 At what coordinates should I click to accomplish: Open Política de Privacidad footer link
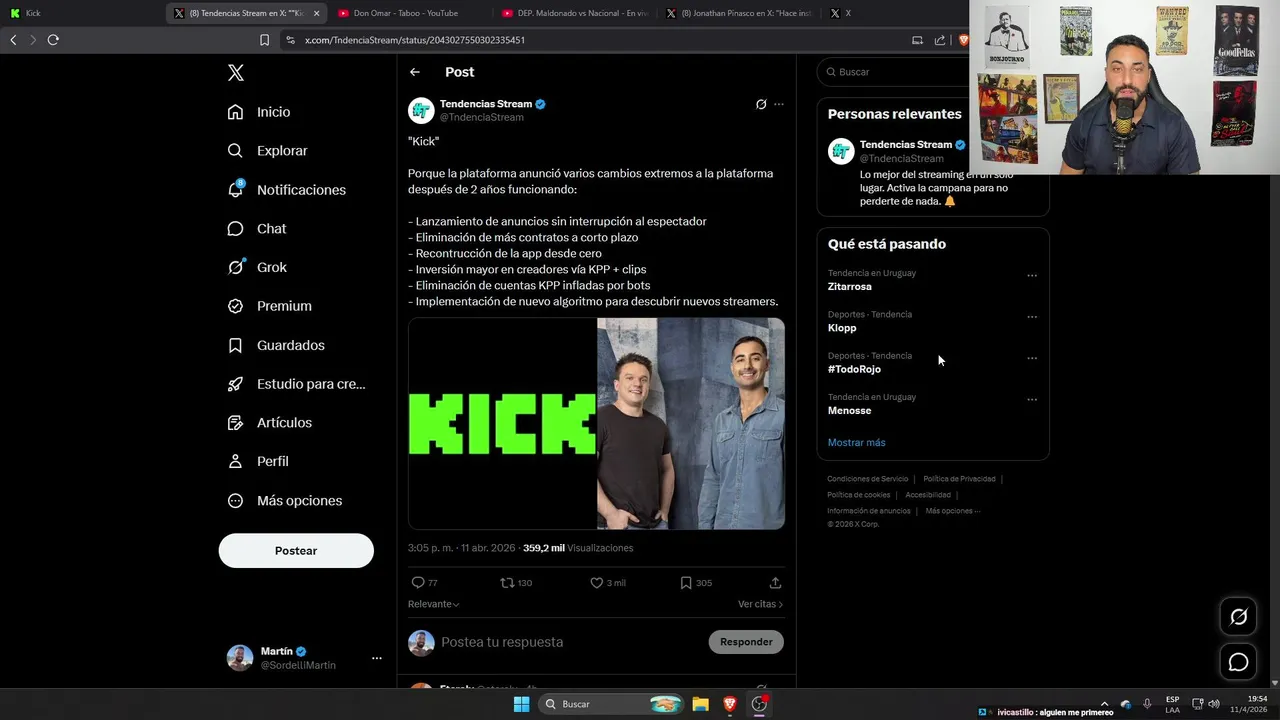[x=959, y=479]
